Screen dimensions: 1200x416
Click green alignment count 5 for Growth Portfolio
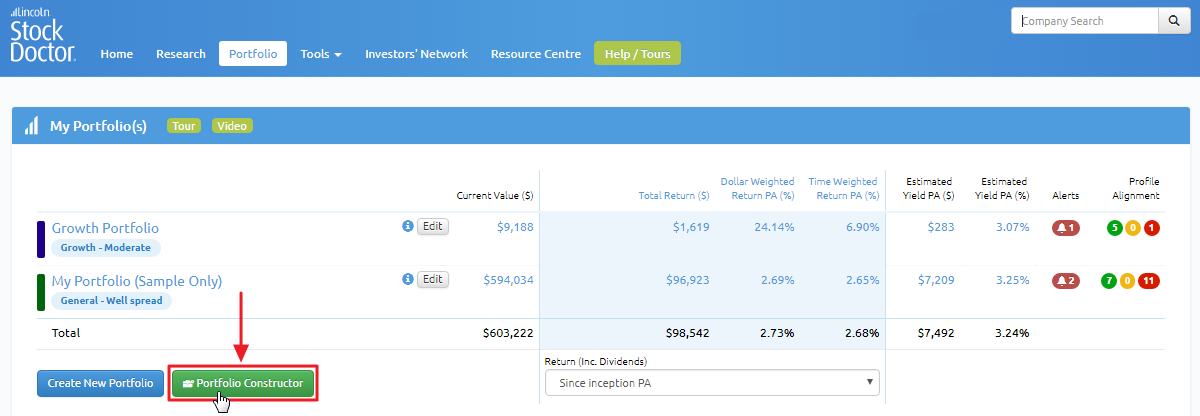pyautogui.click(x=1115, y=228)
